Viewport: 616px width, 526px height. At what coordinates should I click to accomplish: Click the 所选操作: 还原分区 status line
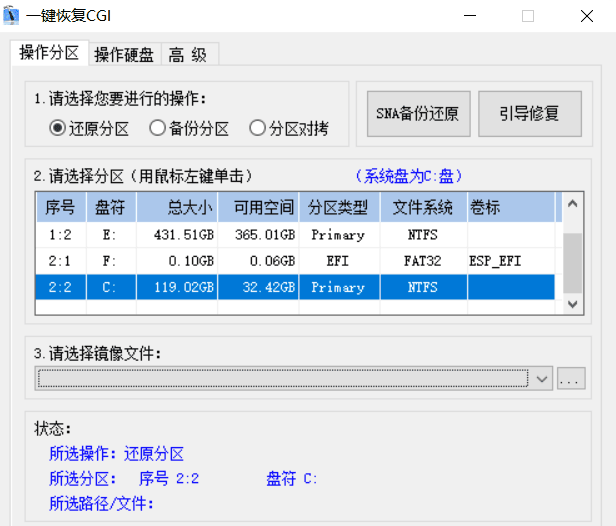(116, 454)
